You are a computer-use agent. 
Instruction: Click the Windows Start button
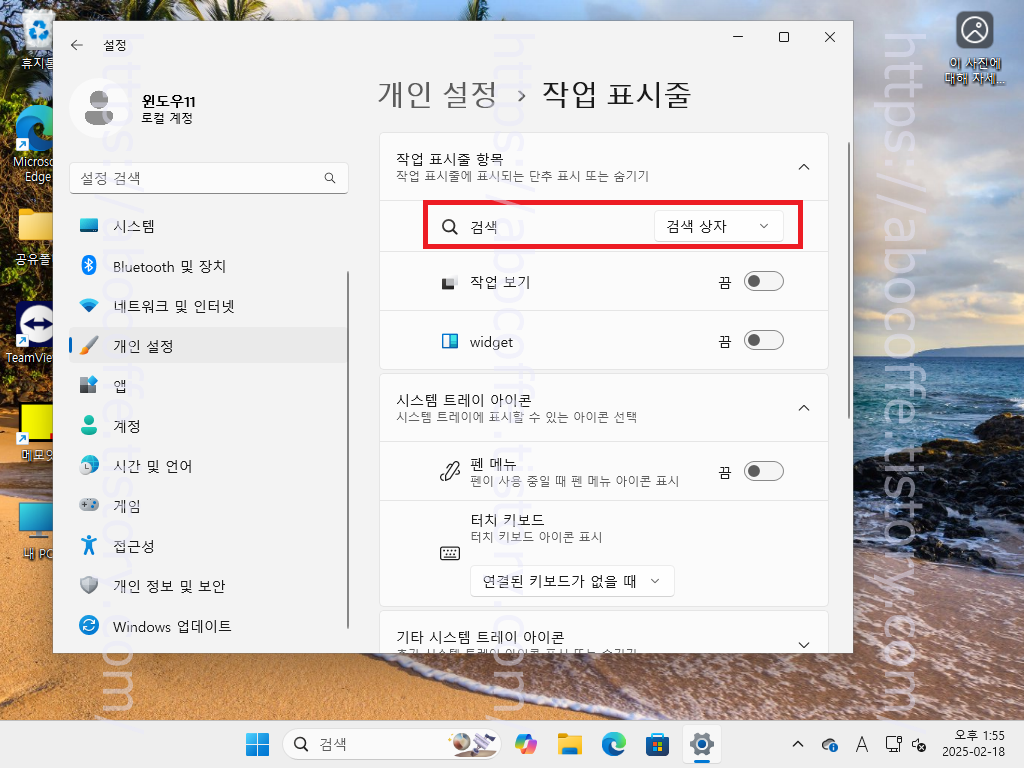pyautogui.click(x=257, y=744)
